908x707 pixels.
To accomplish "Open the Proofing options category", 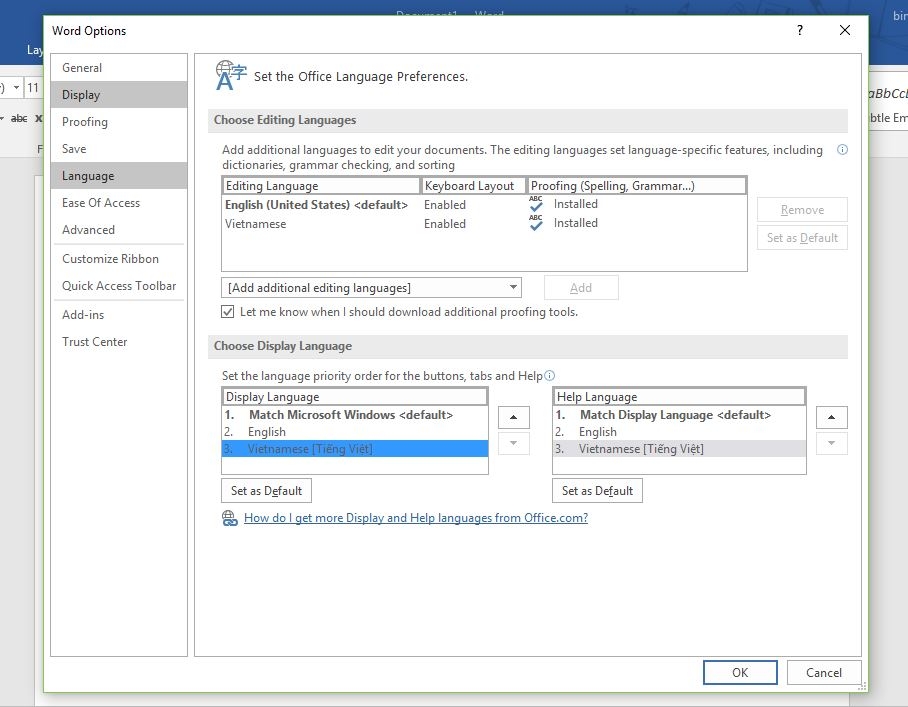I will click(85, 122).
